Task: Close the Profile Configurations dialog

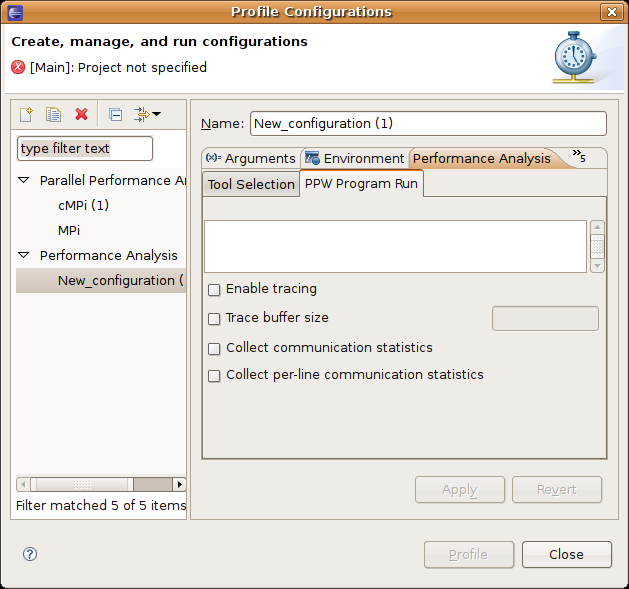Action: (x=566, y=554)
